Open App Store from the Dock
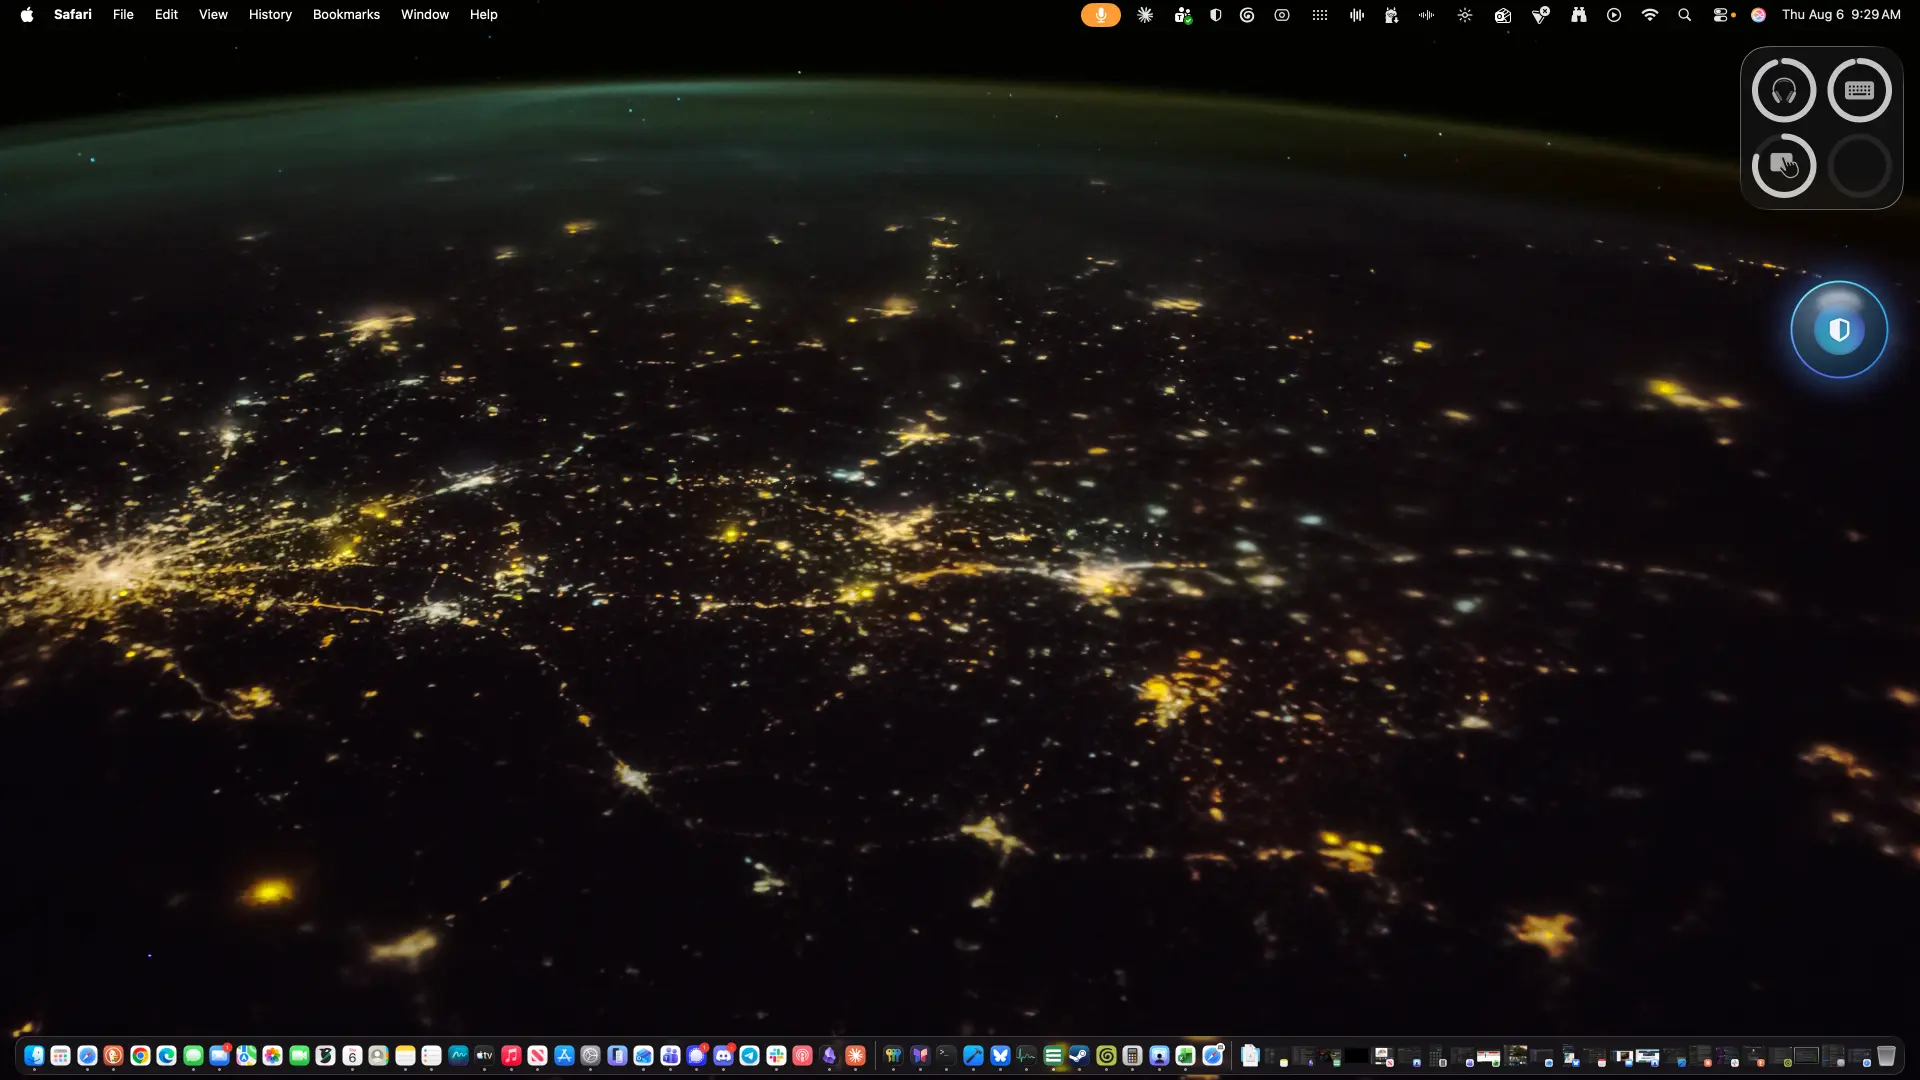 point(564,1055)
